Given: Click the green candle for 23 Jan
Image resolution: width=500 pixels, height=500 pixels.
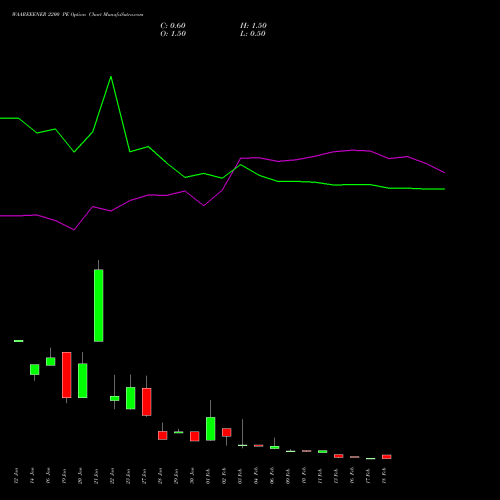Looking at the screenshot, I should [131, 398].
